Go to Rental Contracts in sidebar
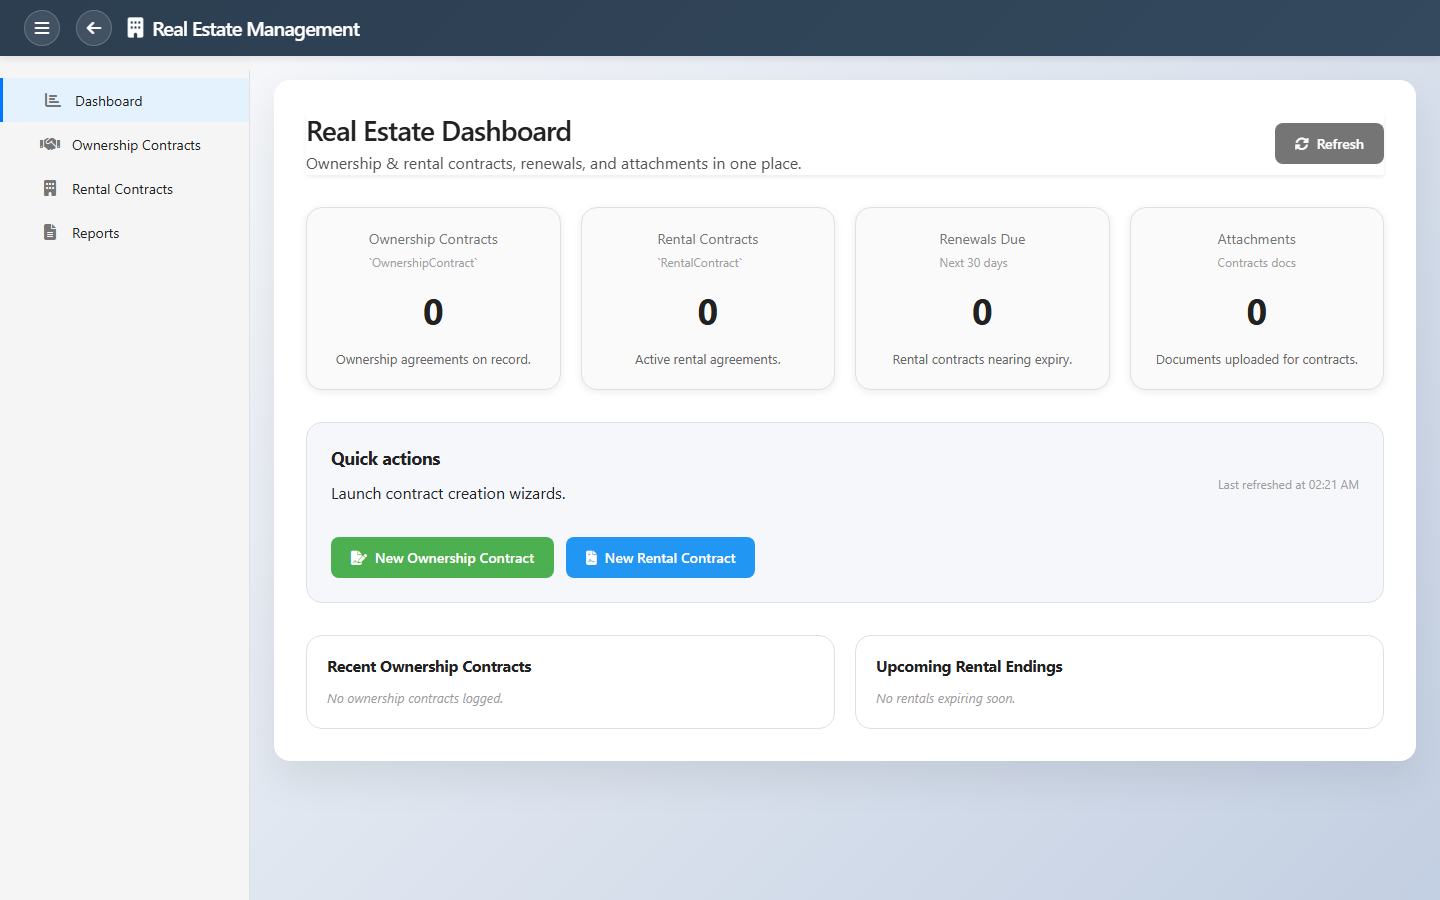Viewport: 1440px width, 900px height. click(x=122, y=189)
